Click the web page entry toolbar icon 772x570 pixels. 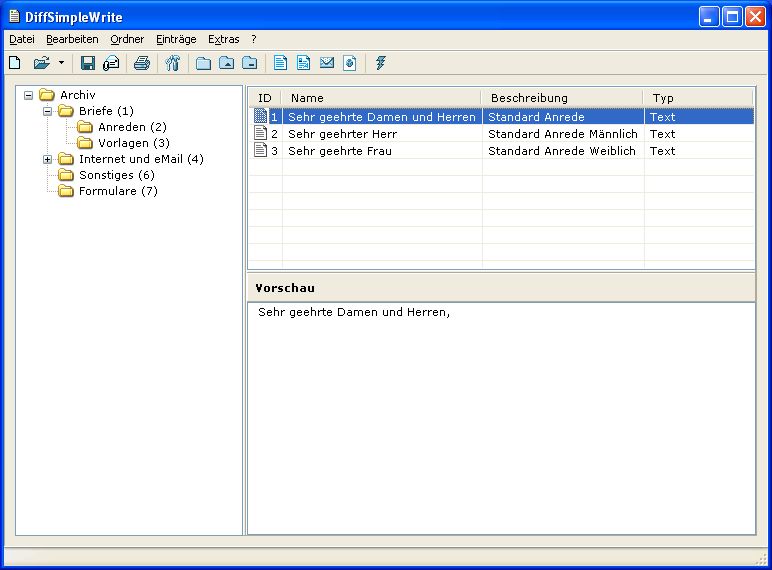[x=350, y=63]
